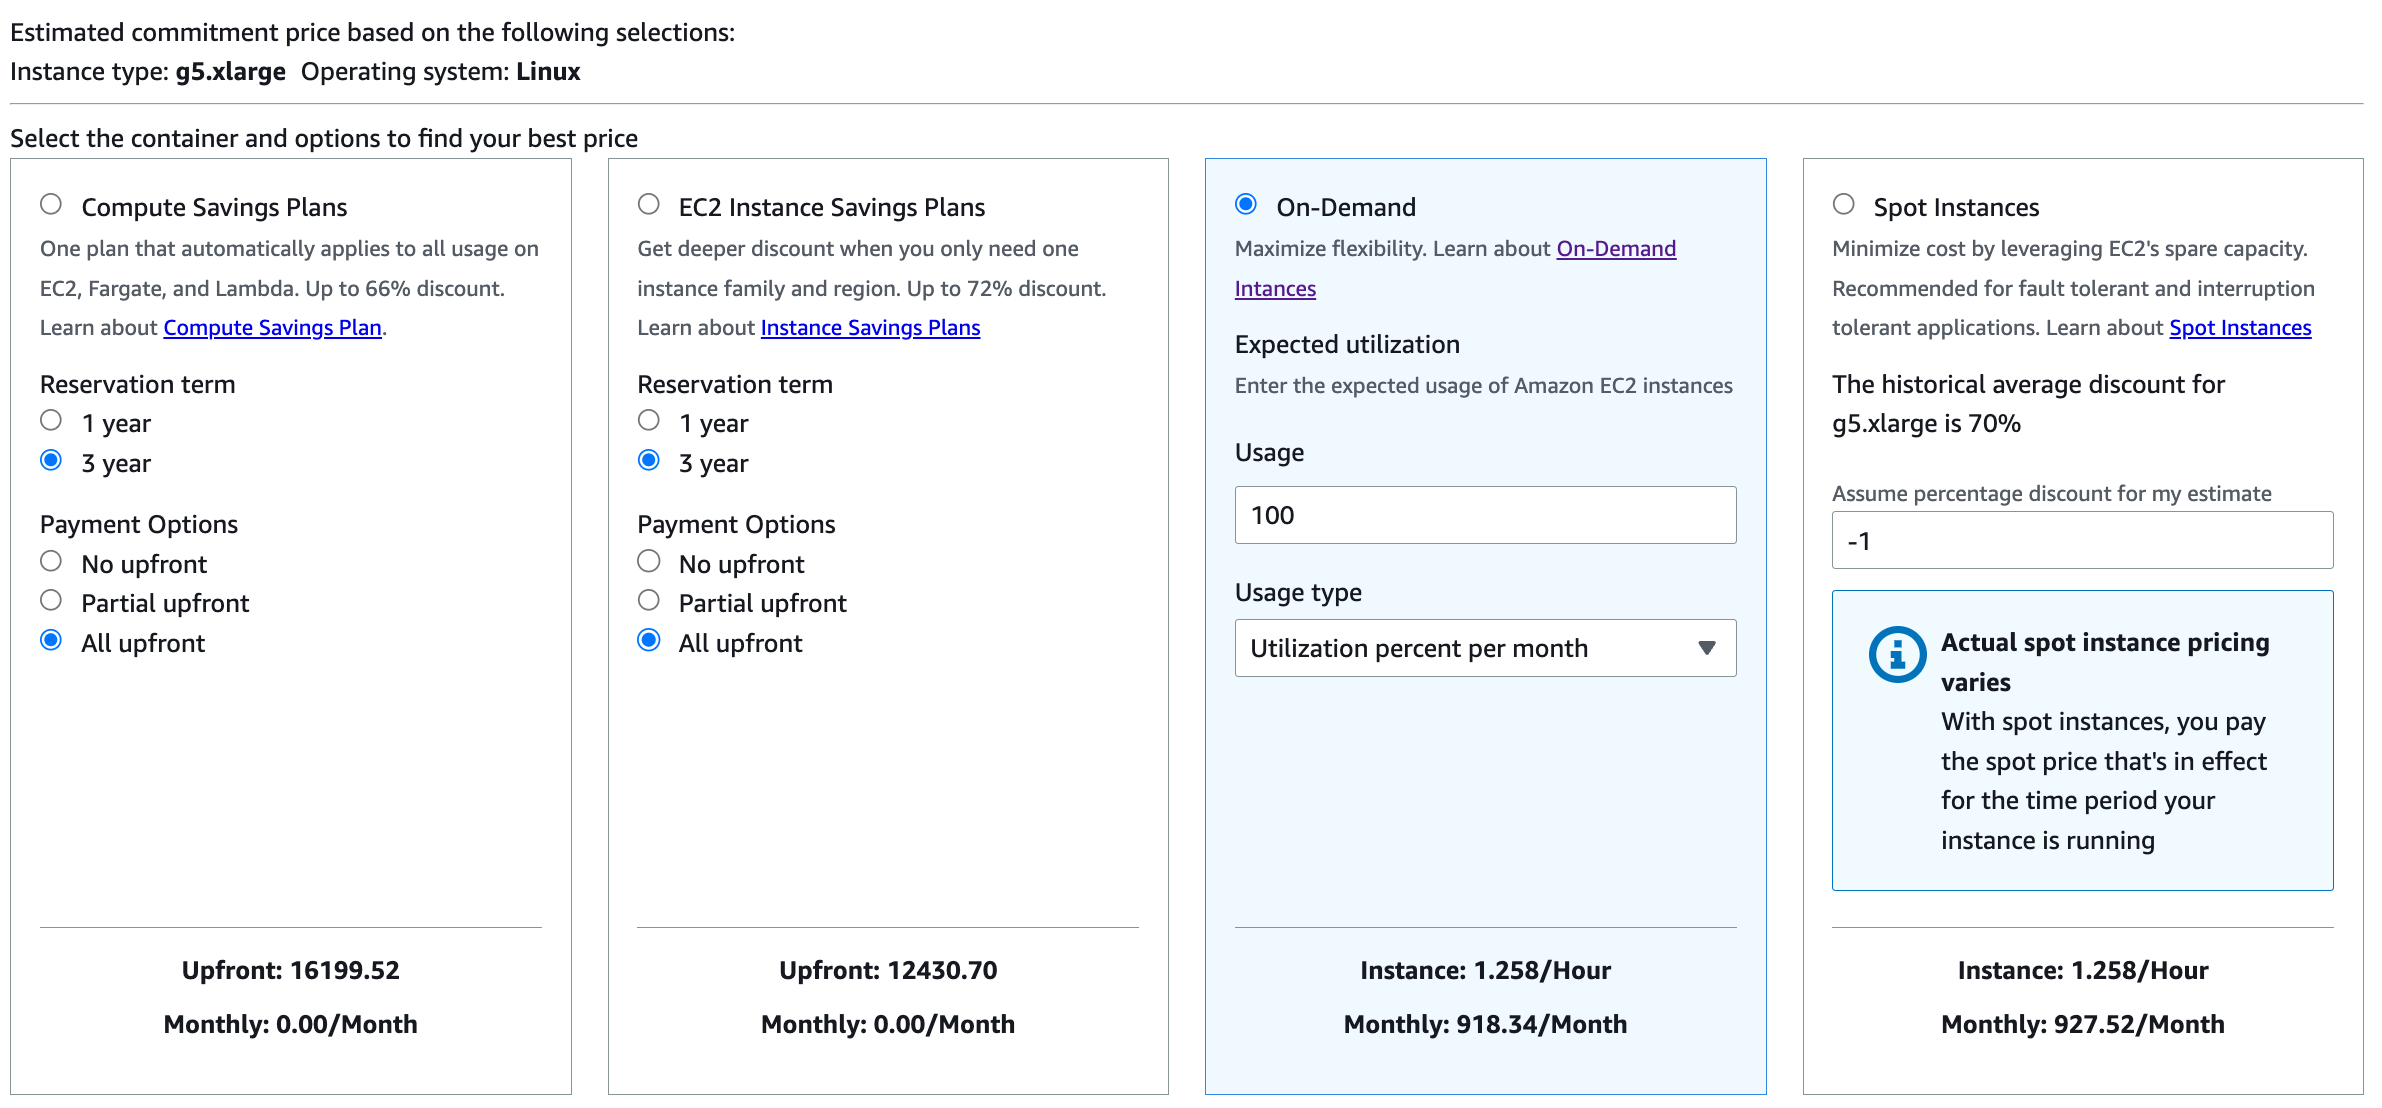
Task: Open the Spot Instances learn more link
Action: 2240,327
